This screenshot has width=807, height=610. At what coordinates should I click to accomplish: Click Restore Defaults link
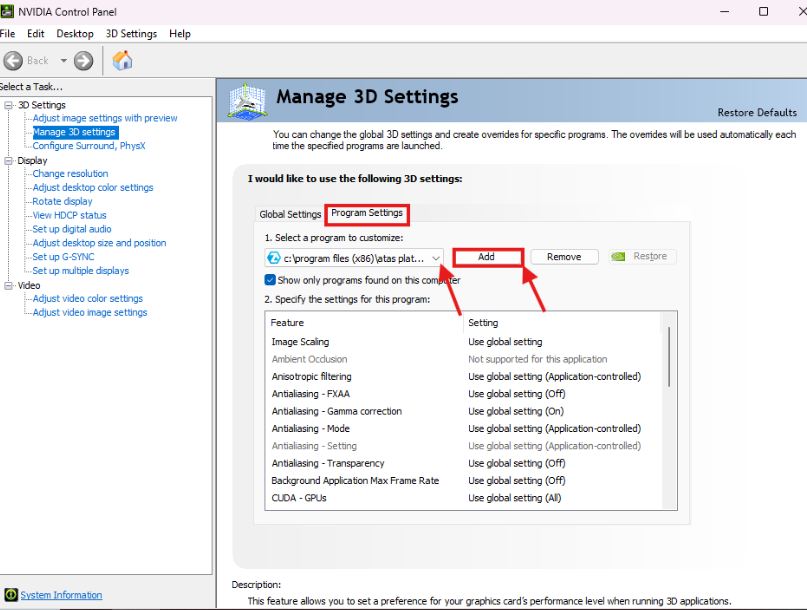757,112
